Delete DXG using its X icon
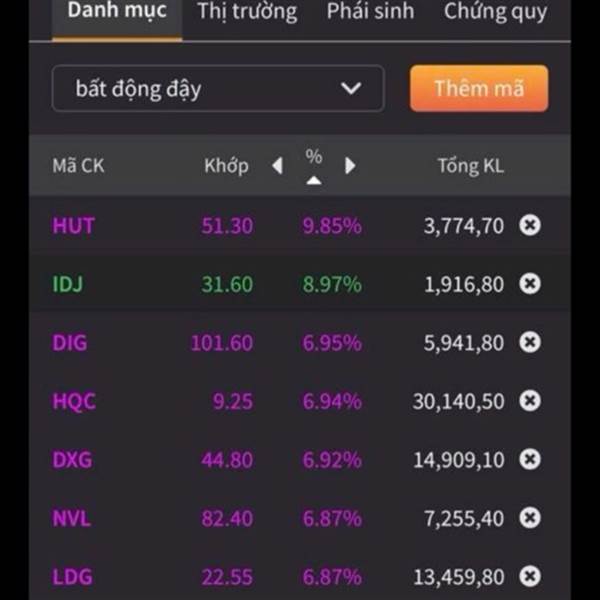This screenshot has width=600, height=600. [530, 459]
